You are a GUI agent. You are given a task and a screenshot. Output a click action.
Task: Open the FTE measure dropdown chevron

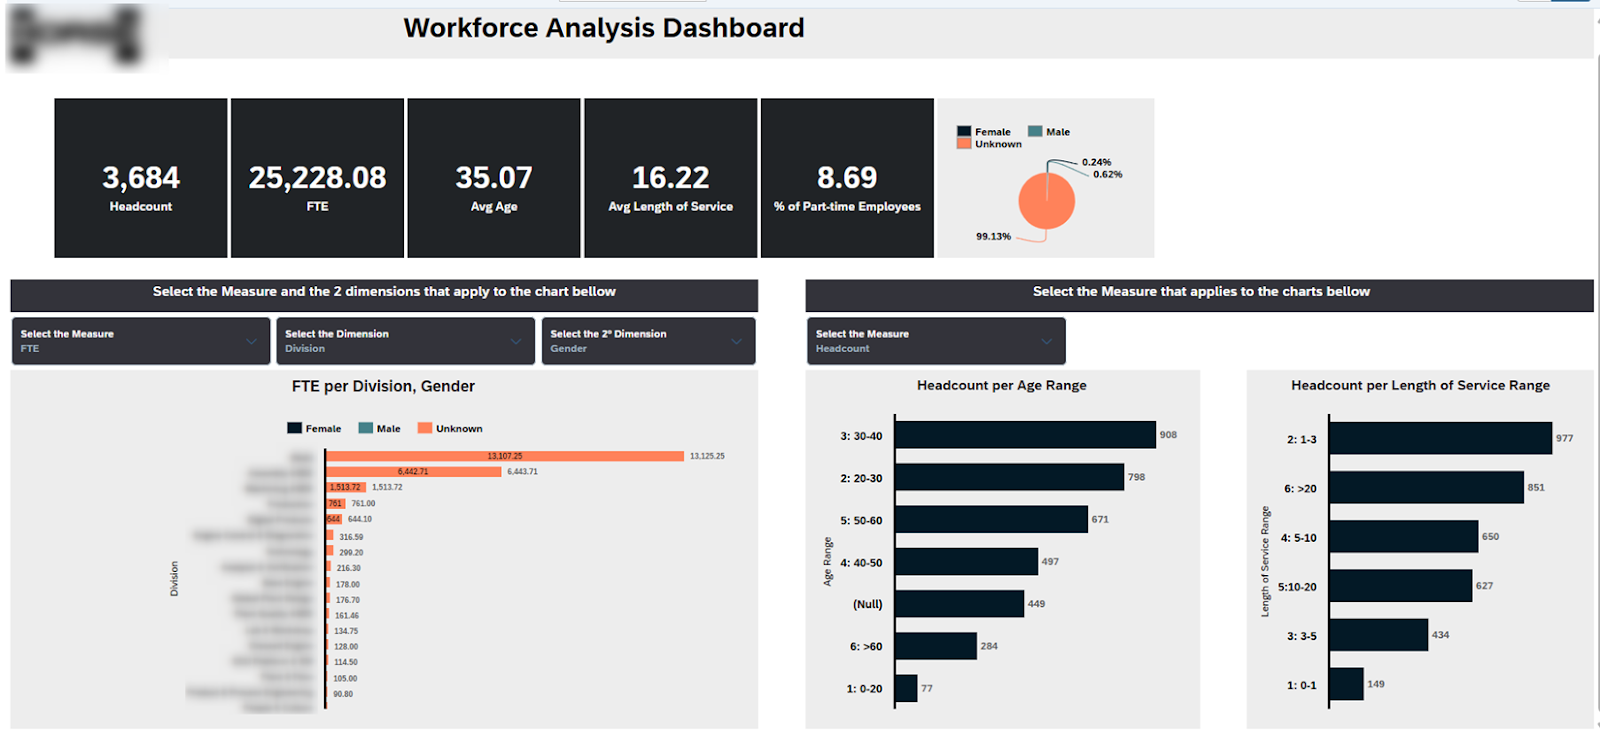[x=251, y=341]
